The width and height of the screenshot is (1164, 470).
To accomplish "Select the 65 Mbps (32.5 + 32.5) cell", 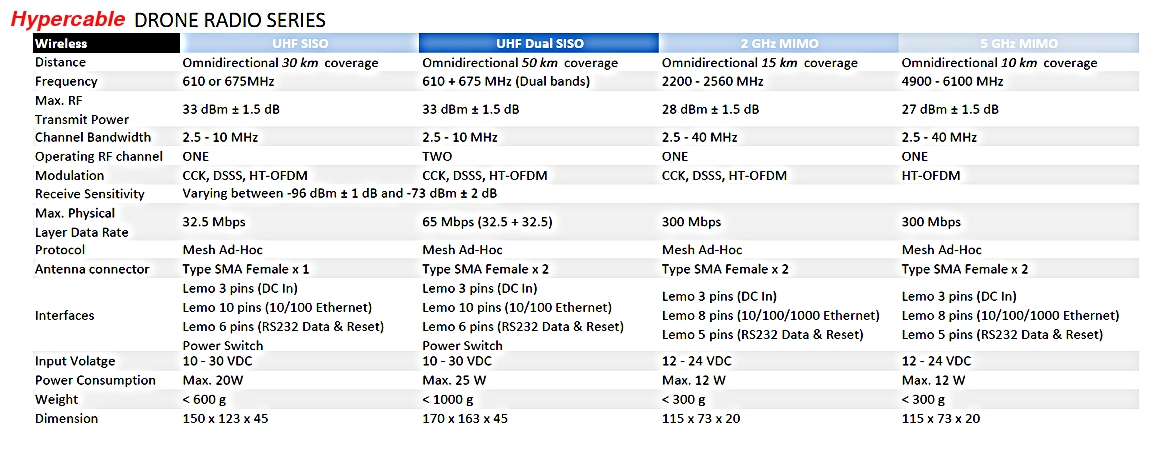I will click(x=487, y=222).
